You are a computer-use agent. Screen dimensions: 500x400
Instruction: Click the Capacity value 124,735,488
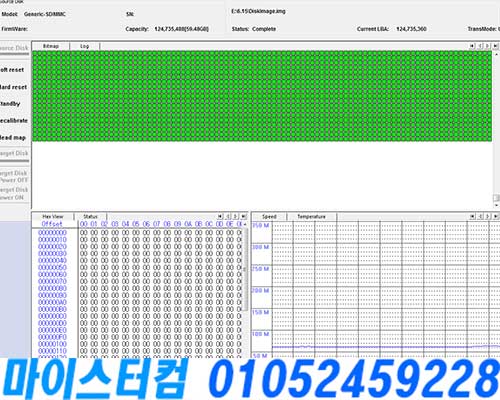pyautogui.click(x=181, y=29)
